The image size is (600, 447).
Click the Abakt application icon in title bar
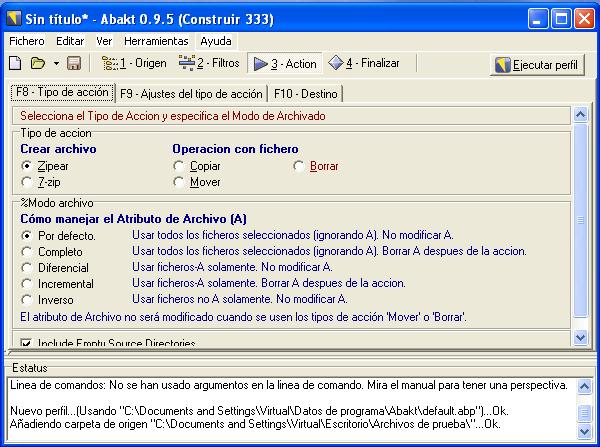[x=14, y=18]
